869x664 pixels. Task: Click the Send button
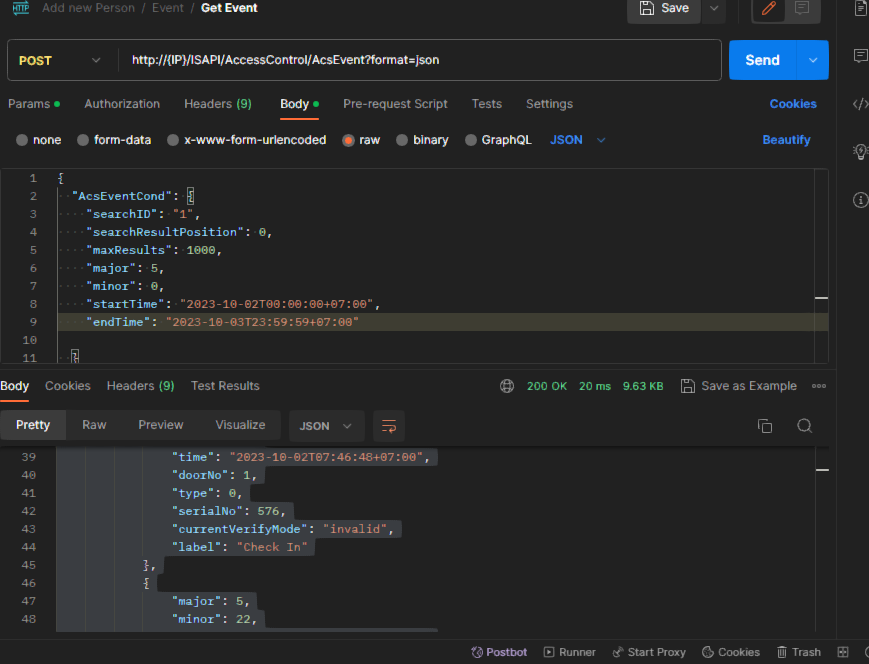pyautogui.click(x=762, y=60)
